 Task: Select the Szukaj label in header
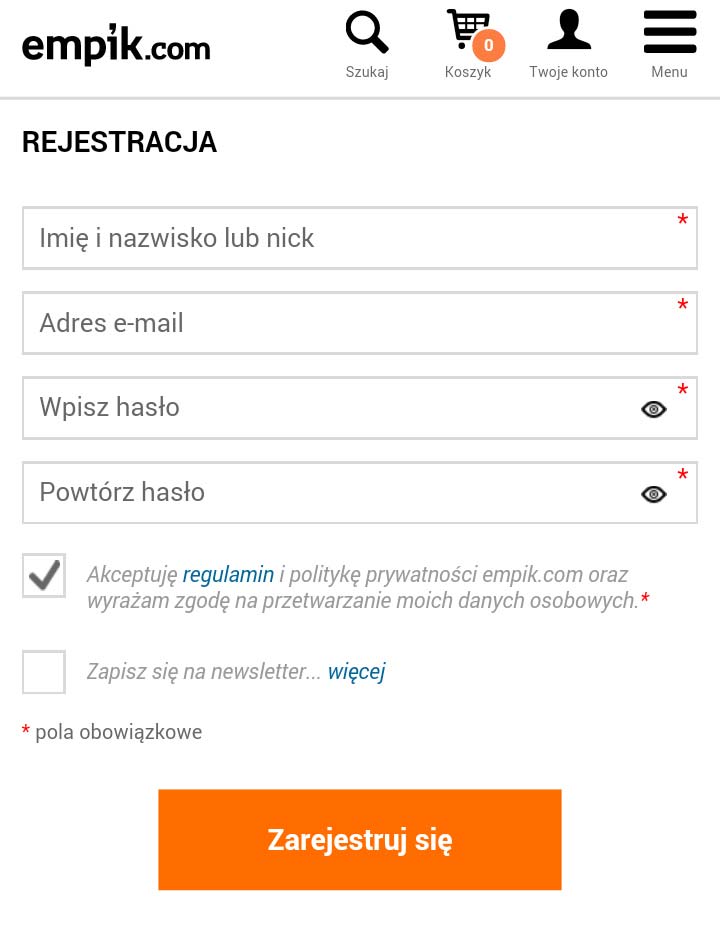point(367,72)
